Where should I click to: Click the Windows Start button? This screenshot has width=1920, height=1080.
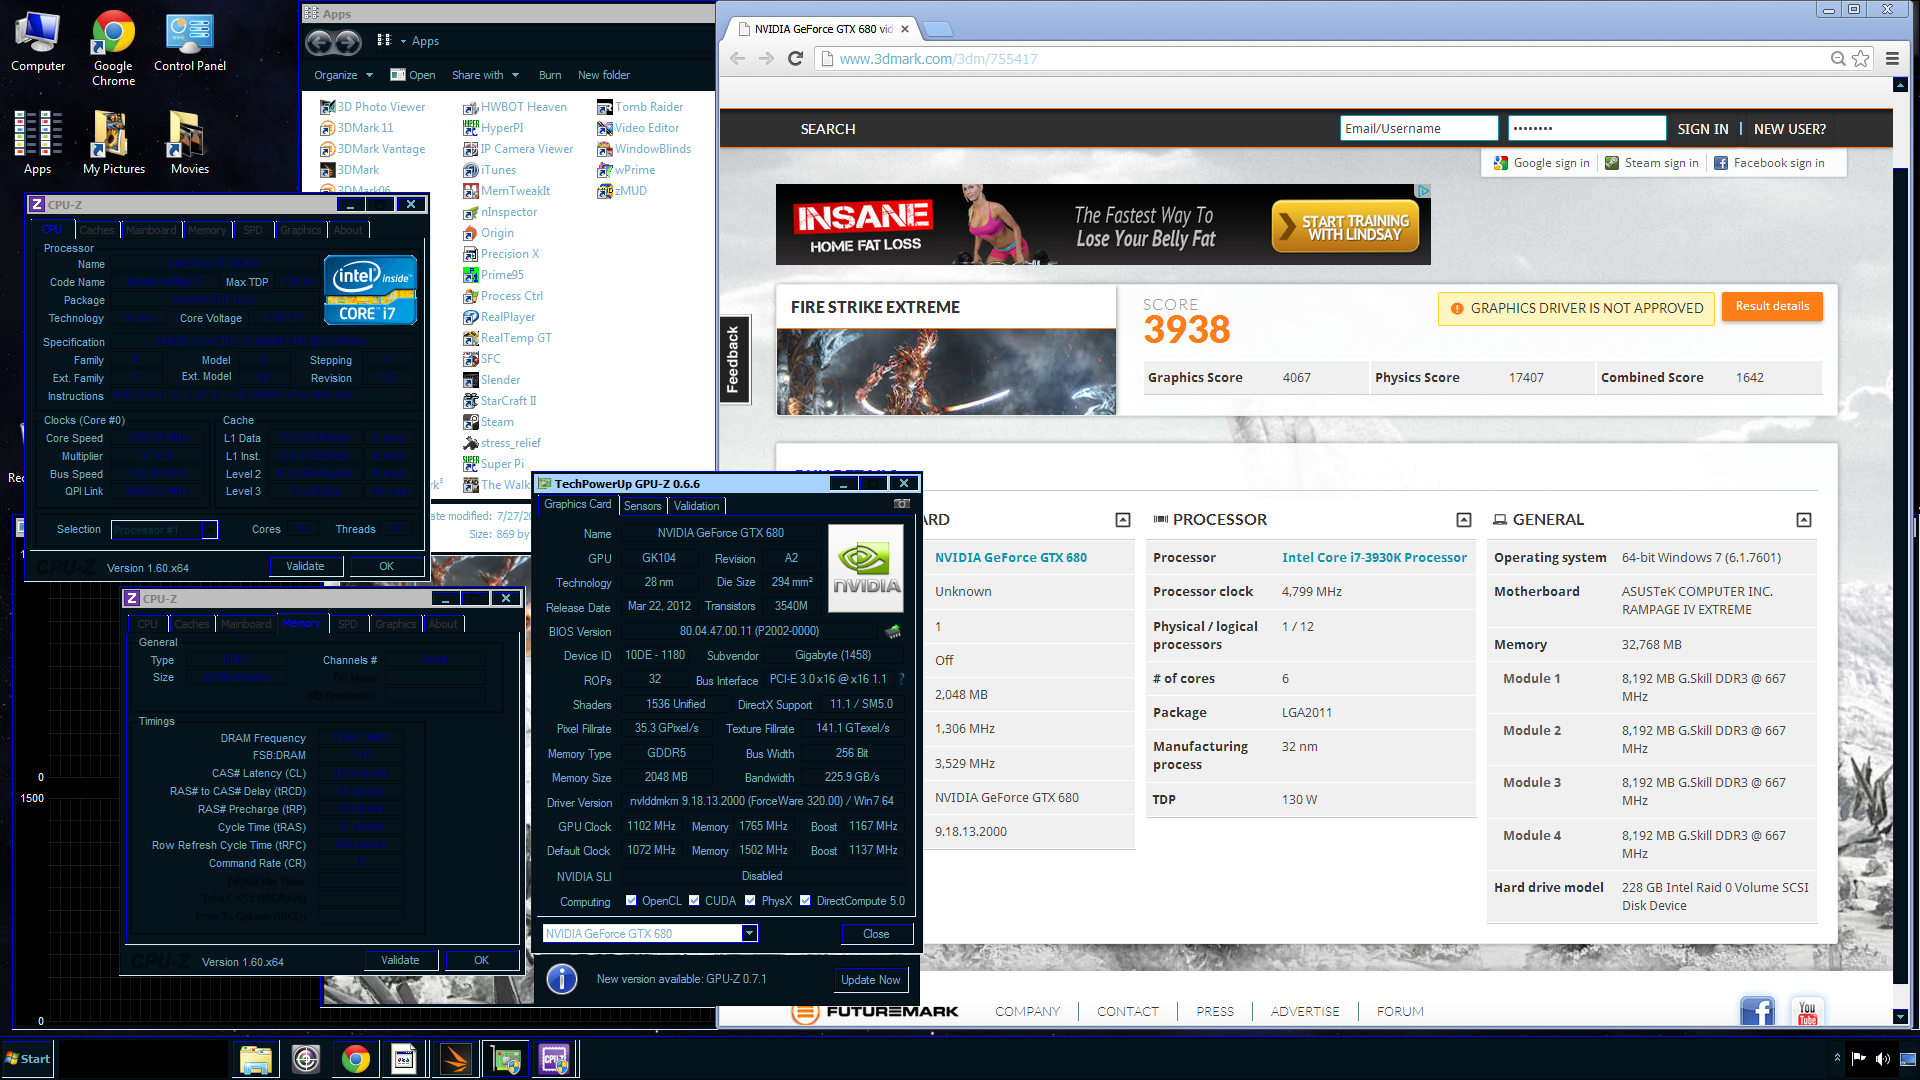pos(27,1059)
